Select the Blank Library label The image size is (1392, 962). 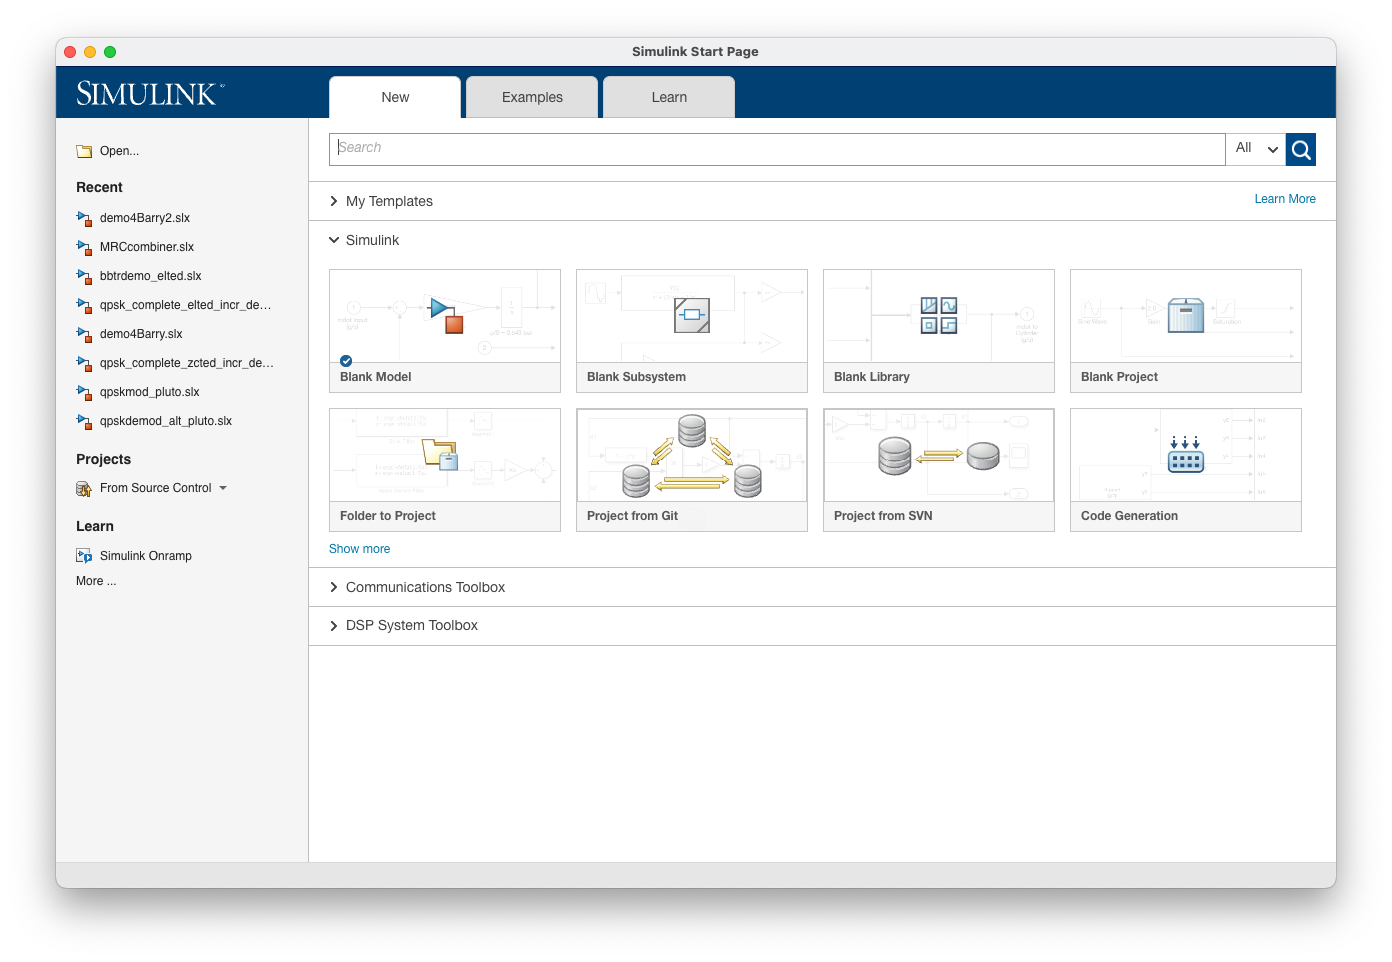click(x=872, y=377)
